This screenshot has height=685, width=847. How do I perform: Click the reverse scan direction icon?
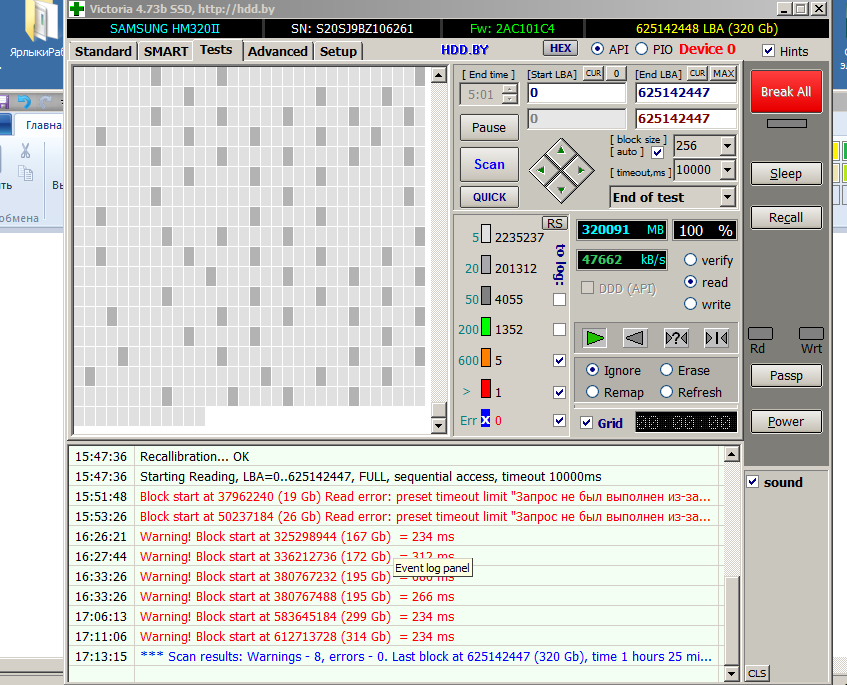(x=635, y=338)
